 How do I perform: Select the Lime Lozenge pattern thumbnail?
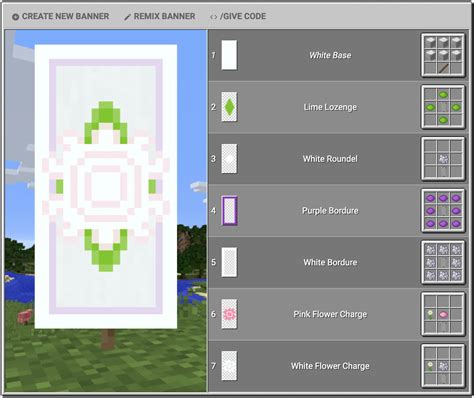pyautogui.click(x=229, y=107)
